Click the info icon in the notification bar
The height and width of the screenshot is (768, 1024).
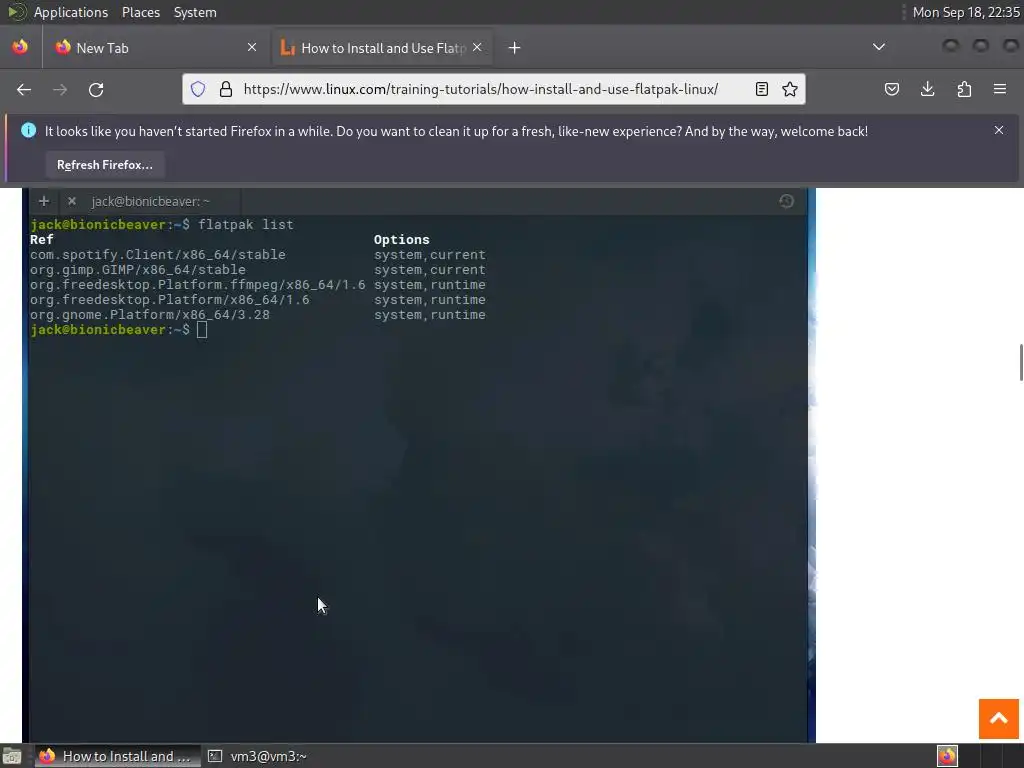28,130
